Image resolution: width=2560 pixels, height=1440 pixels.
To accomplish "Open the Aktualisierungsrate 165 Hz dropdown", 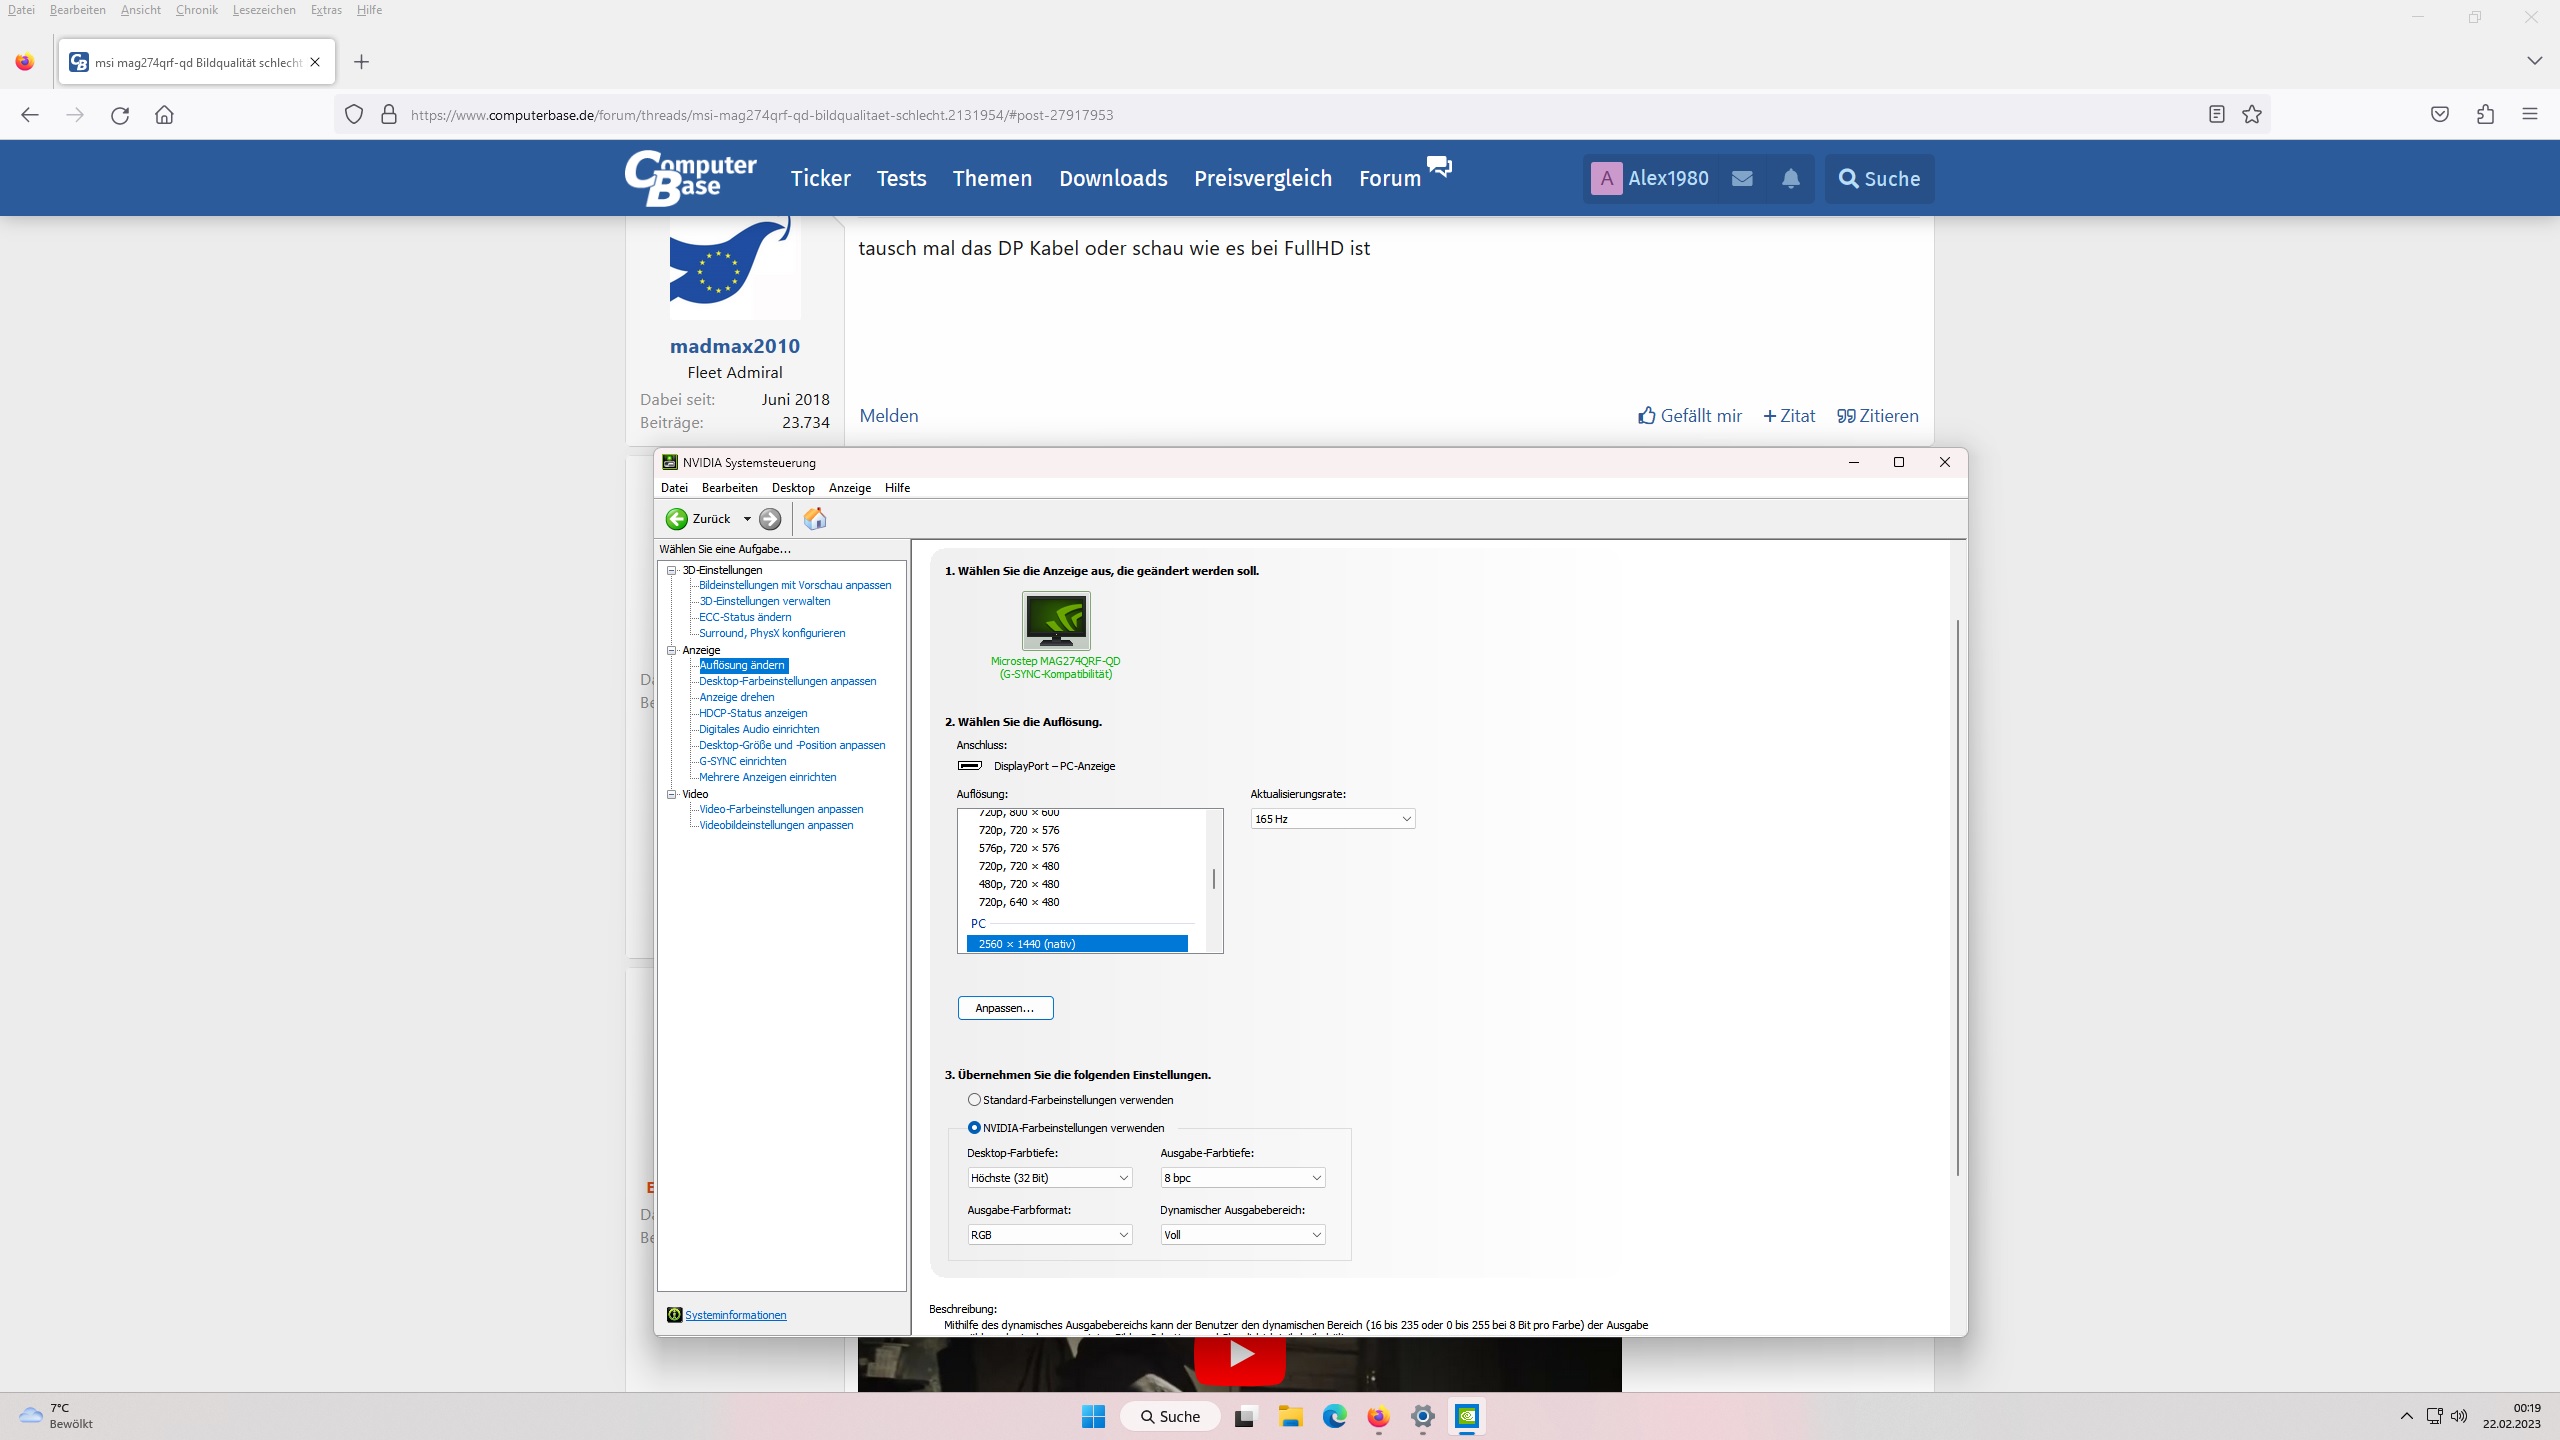I will [1332, 819].
